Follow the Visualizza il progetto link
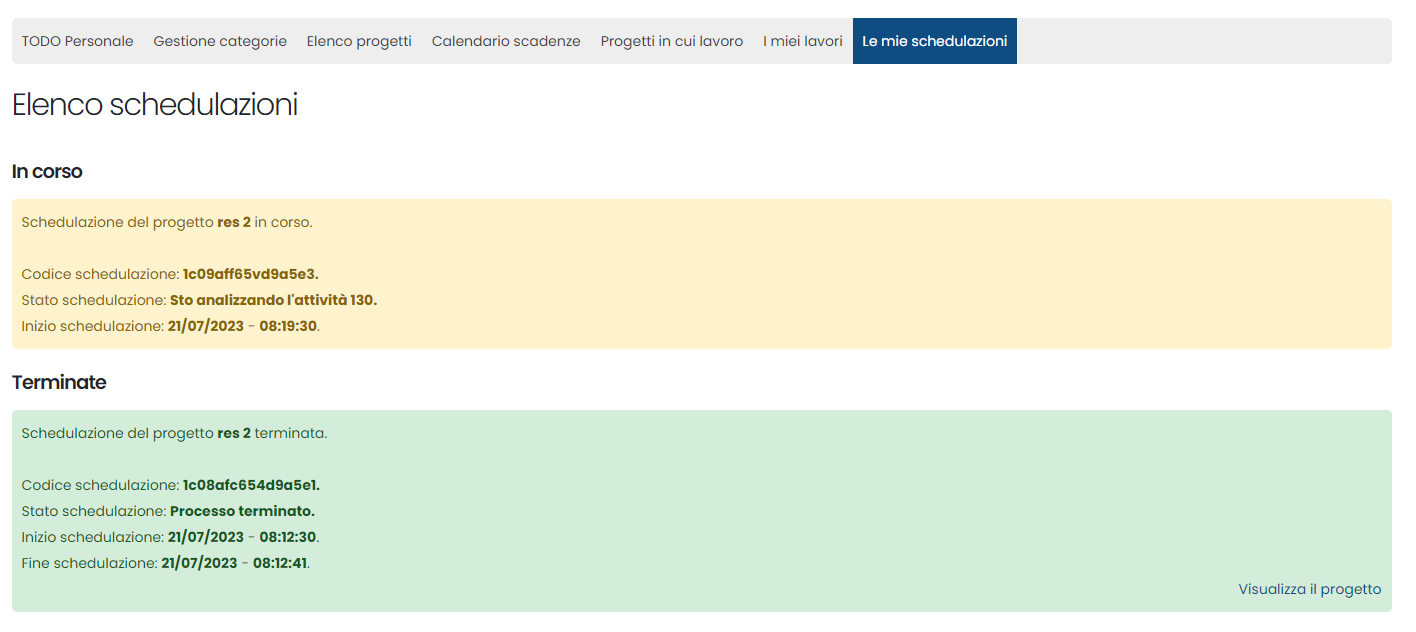The height and width of the screenshot is (632, 1416). pyautogui.click(x=1309, y=589)
